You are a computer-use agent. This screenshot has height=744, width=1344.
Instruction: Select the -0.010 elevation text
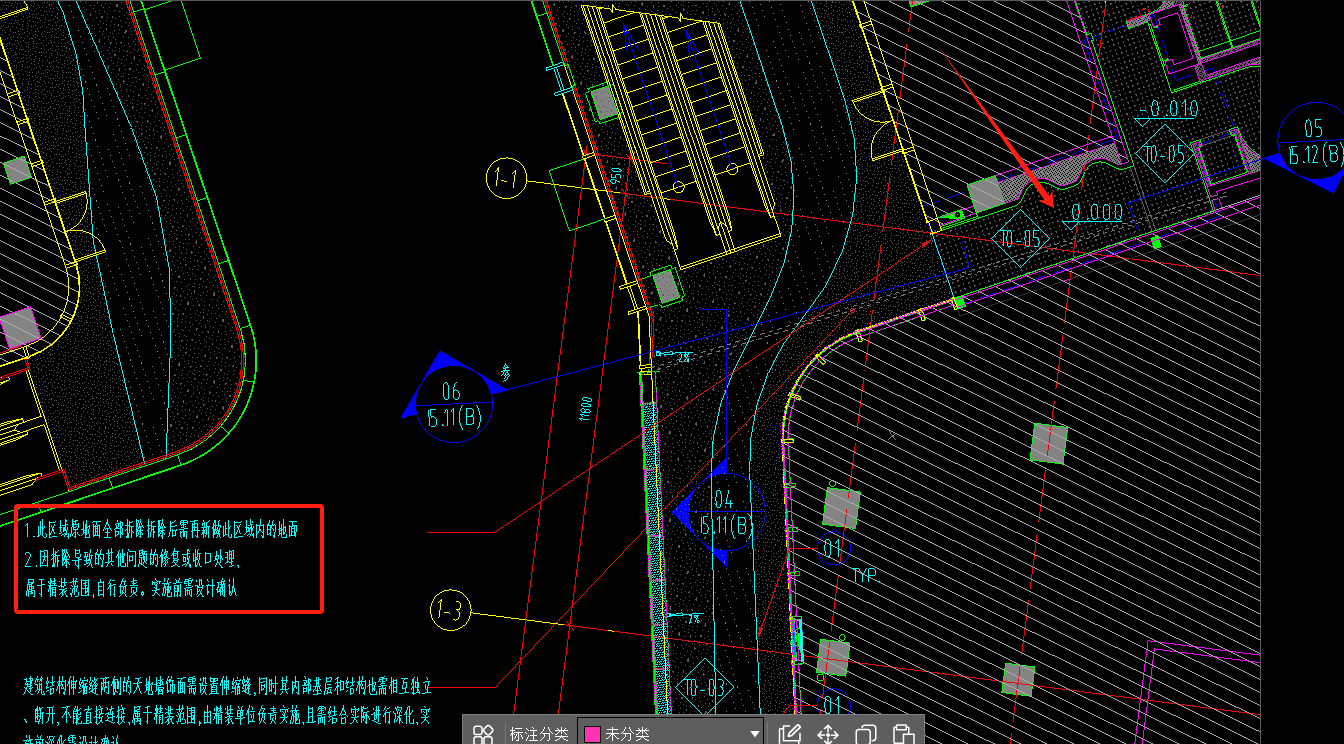tap(1168, 109)
